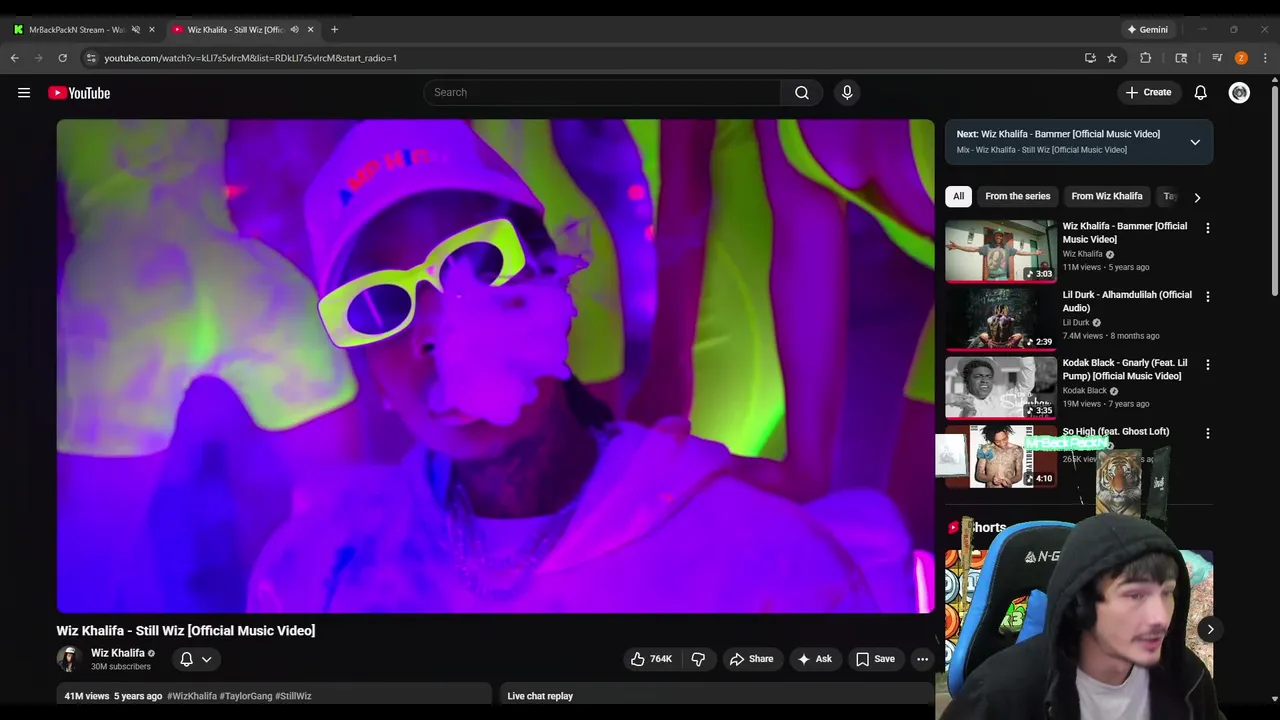The width and height of the screenshot is (1280, 720).
Task: Select From the series filter chip
Action: point(1017,196)
